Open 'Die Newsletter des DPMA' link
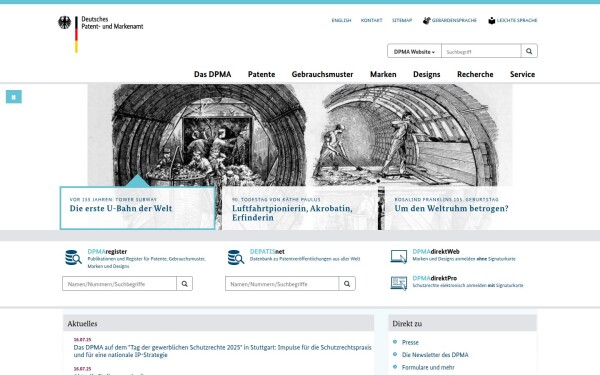 [x=435, y=355]
